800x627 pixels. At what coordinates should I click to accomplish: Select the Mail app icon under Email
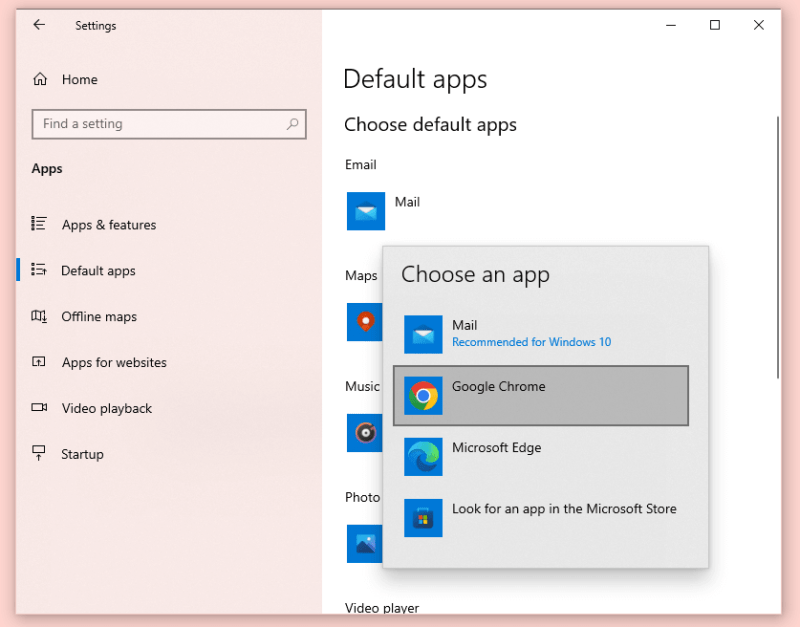[366, 211]
